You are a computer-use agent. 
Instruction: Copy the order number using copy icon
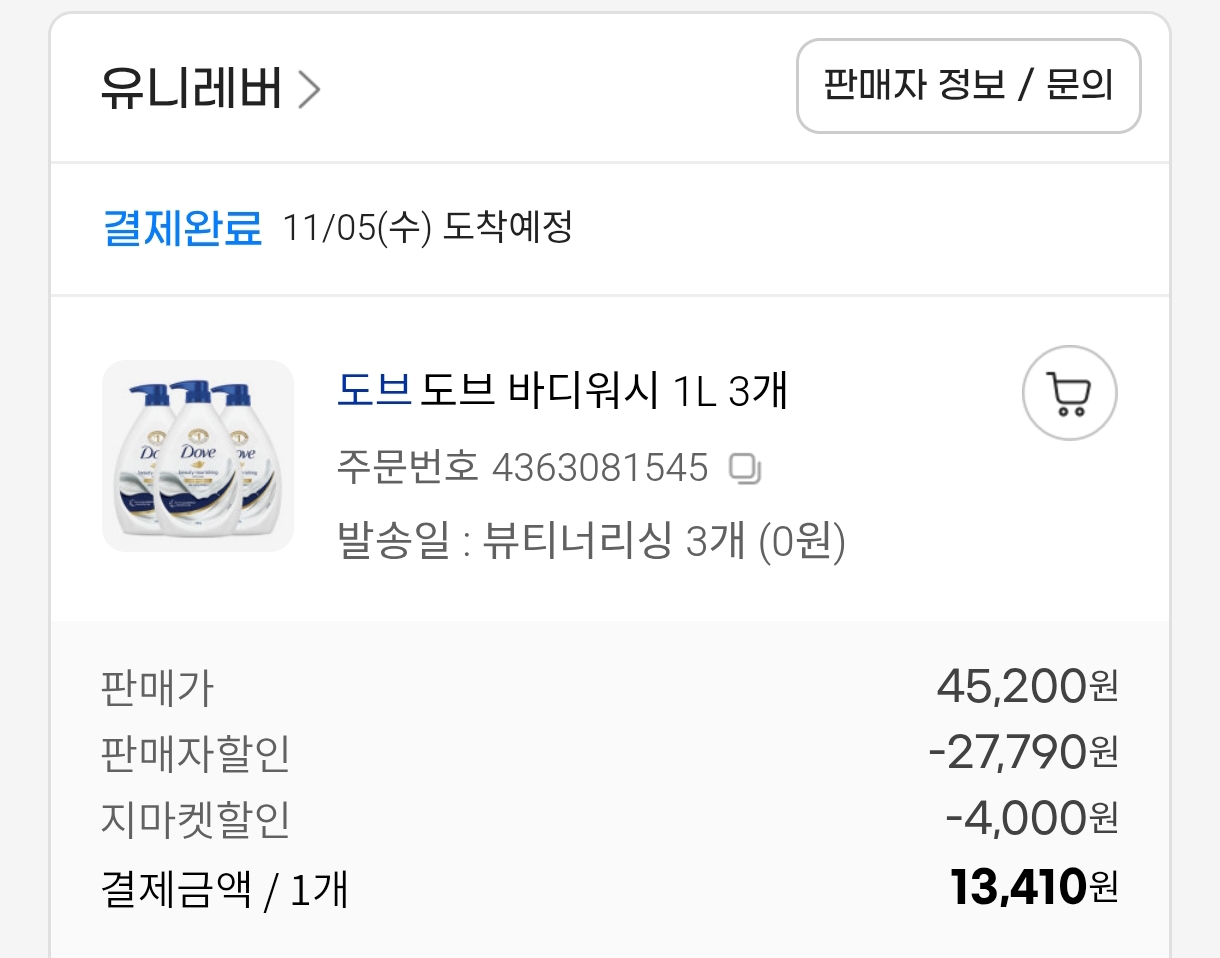pyautogui.click(x=745, y=468)
